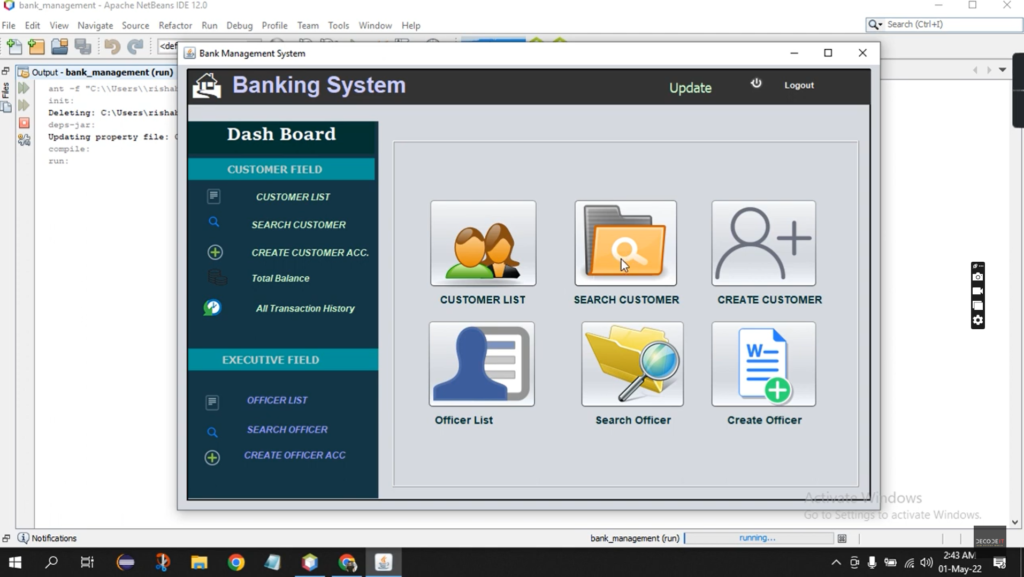This screenshot has height=577, width=1024.
Task: Click the magnifier icon beside SEARCH OFFICER
Action: point(212,432)
